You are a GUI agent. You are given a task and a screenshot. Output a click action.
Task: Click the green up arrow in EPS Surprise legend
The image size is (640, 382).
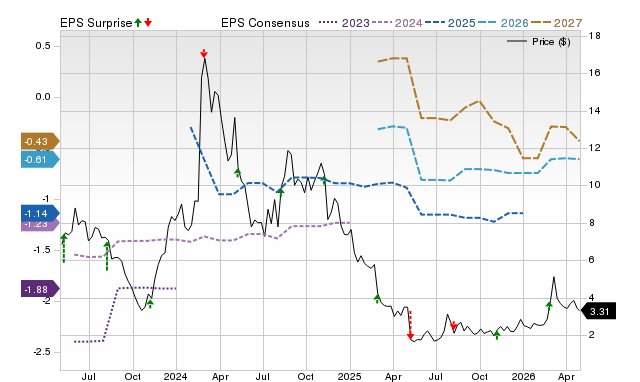click(x=138, y=23)
